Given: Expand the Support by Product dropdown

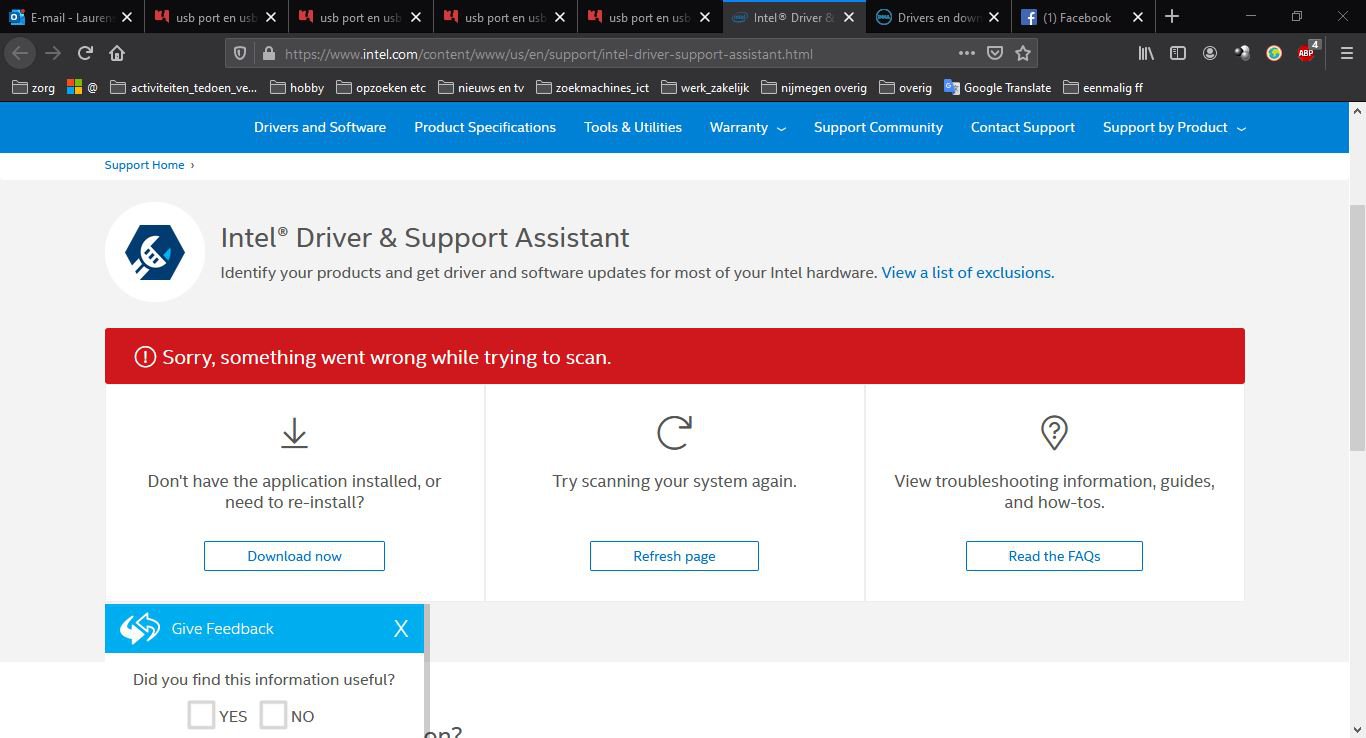Looking at the screenshot, I should [x=1174, y=127].
